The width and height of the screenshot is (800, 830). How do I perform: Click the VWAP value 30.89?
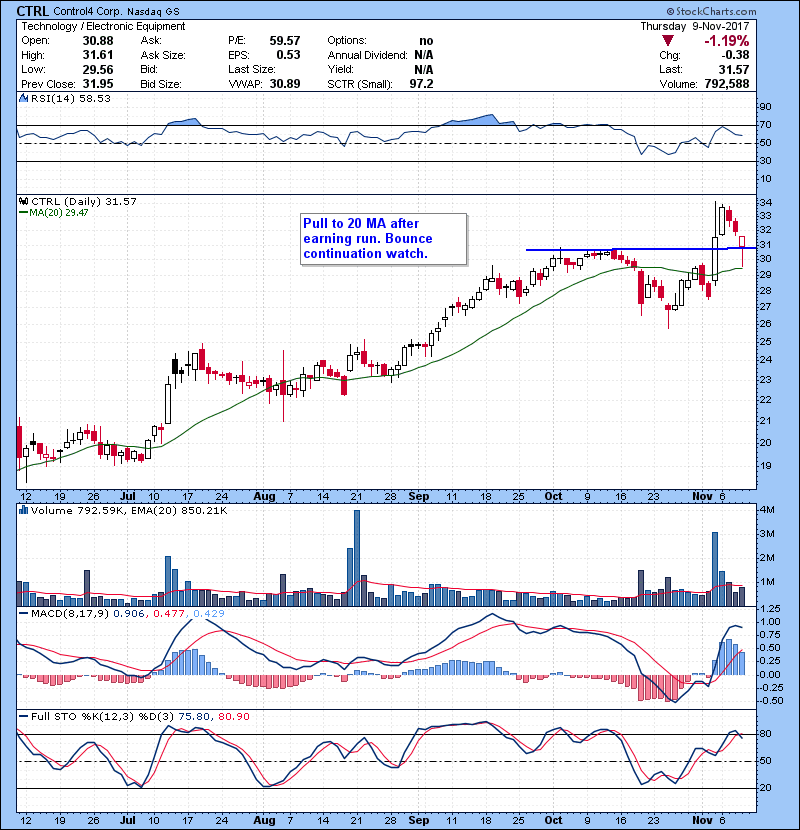click(x=285, y=84)
